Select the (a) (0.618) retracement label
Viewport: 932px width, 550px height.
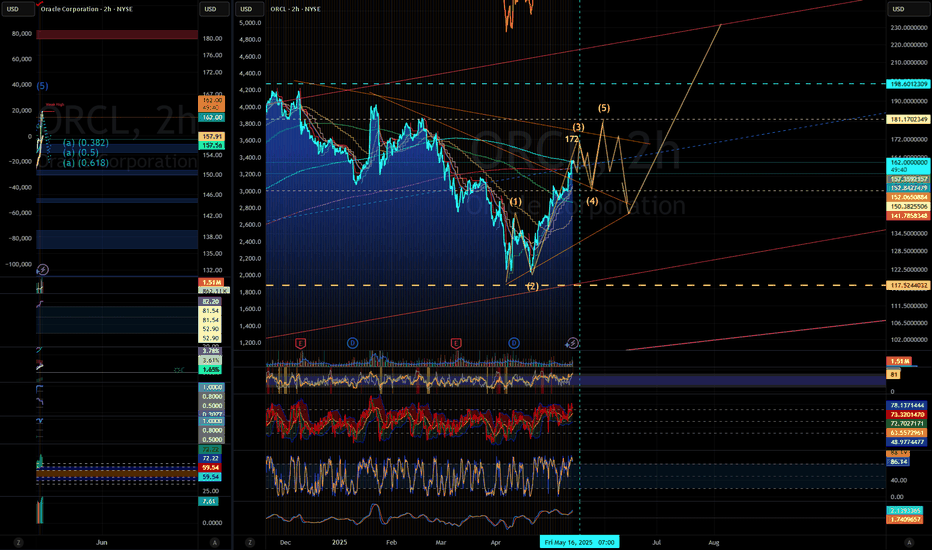point(86,162)
